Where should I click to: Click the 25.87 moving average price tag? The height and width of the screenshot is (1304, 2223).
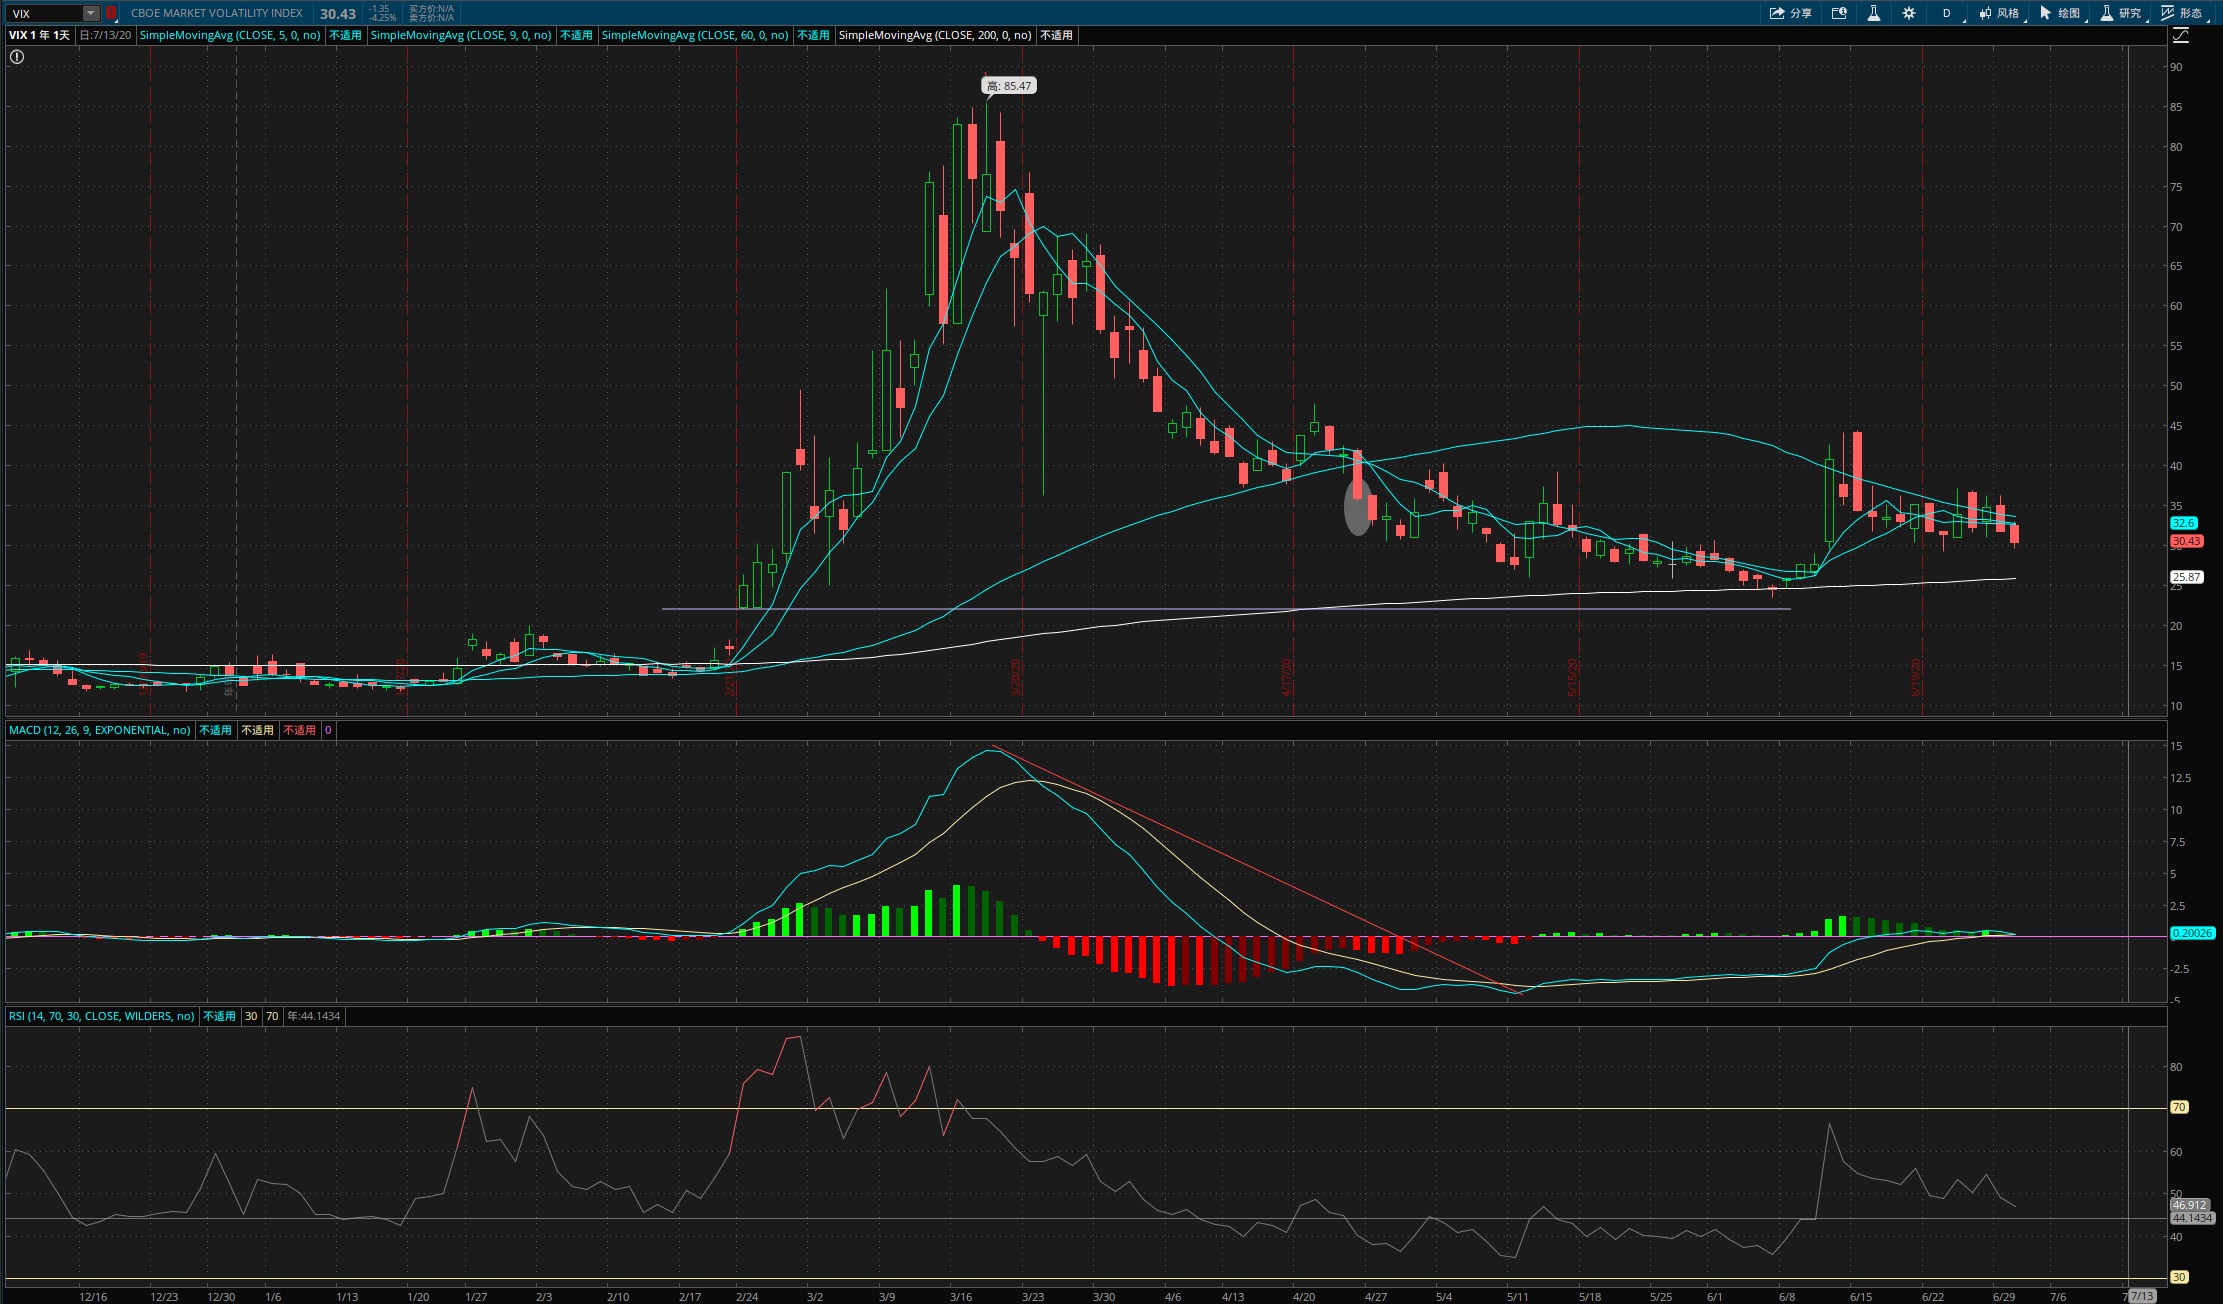click(2186, 577)
